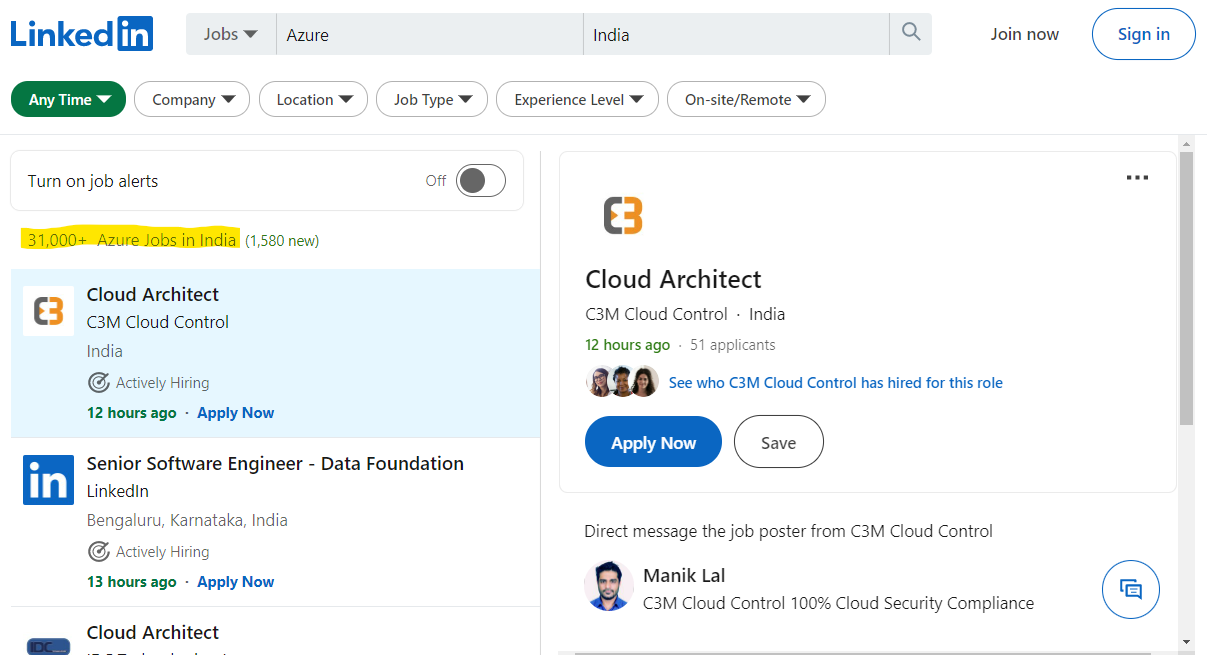Click the Manik Lal name
This screenshot has width=1207, height=655.
click(x=684, y=575)
